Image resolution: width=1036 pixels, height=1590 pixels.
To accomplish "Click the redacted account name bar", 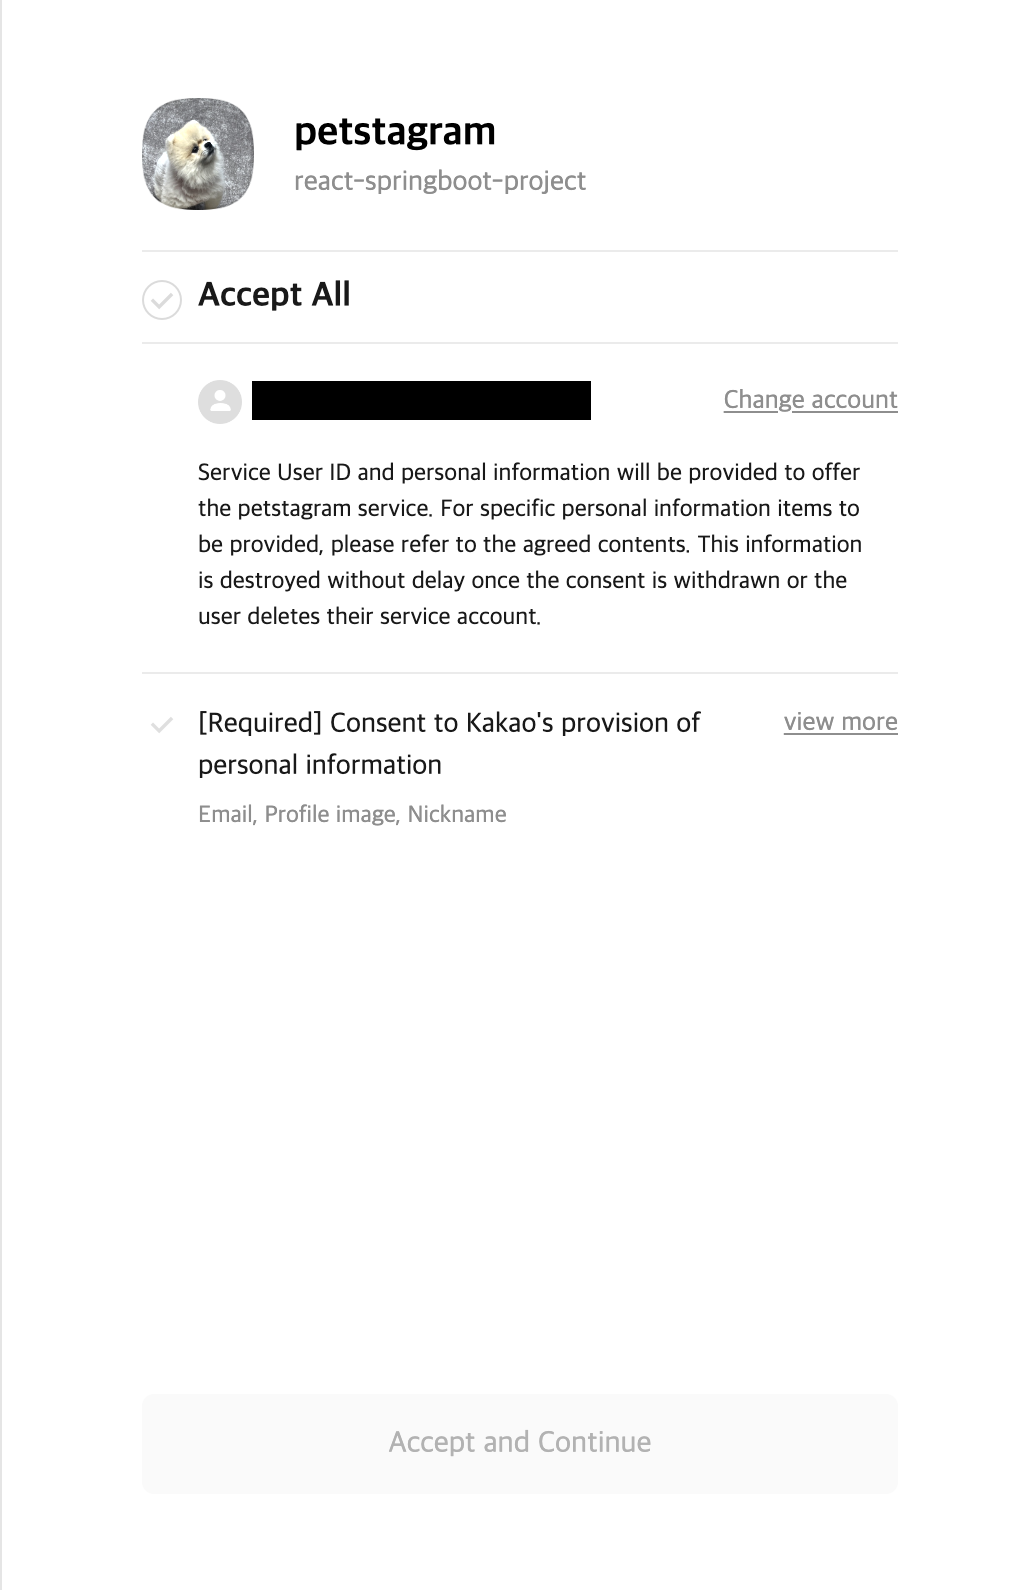I will (421, 400).
